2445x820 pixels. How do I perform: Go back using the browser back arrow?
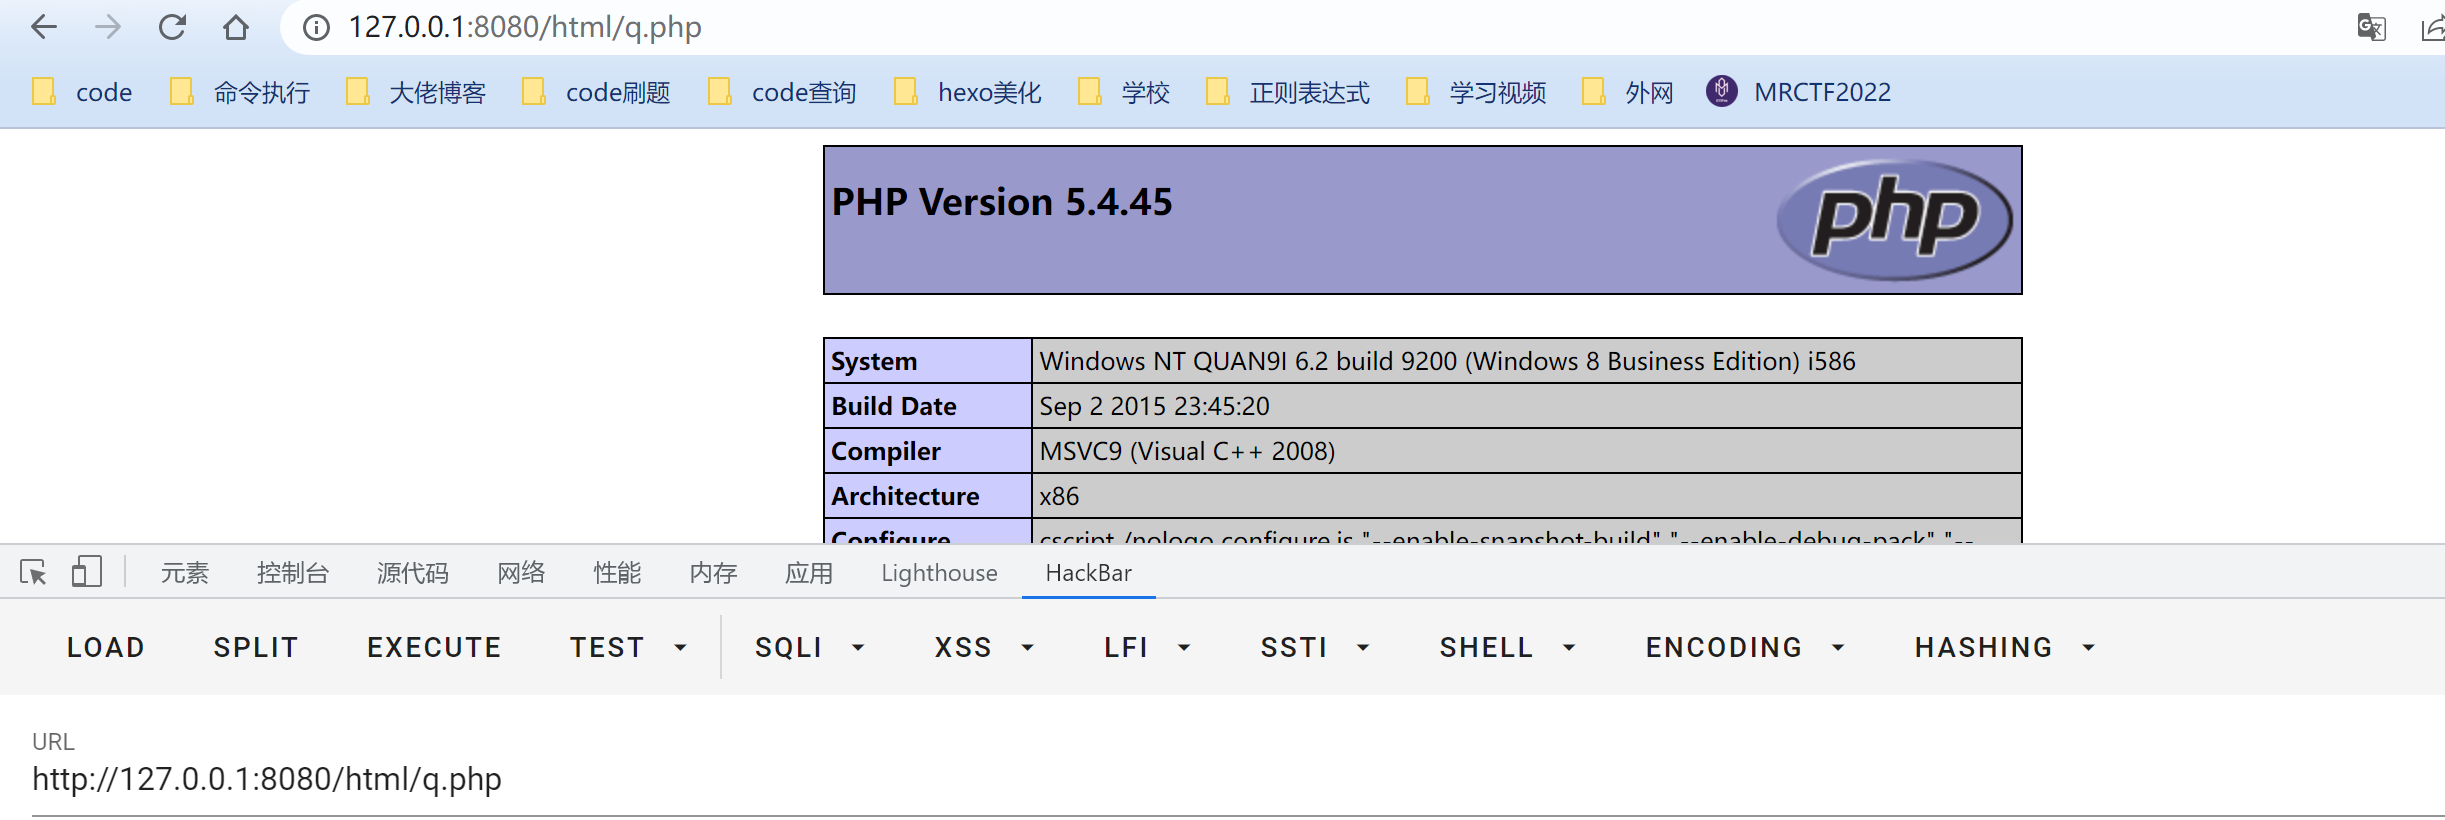[x=44, y=27]
